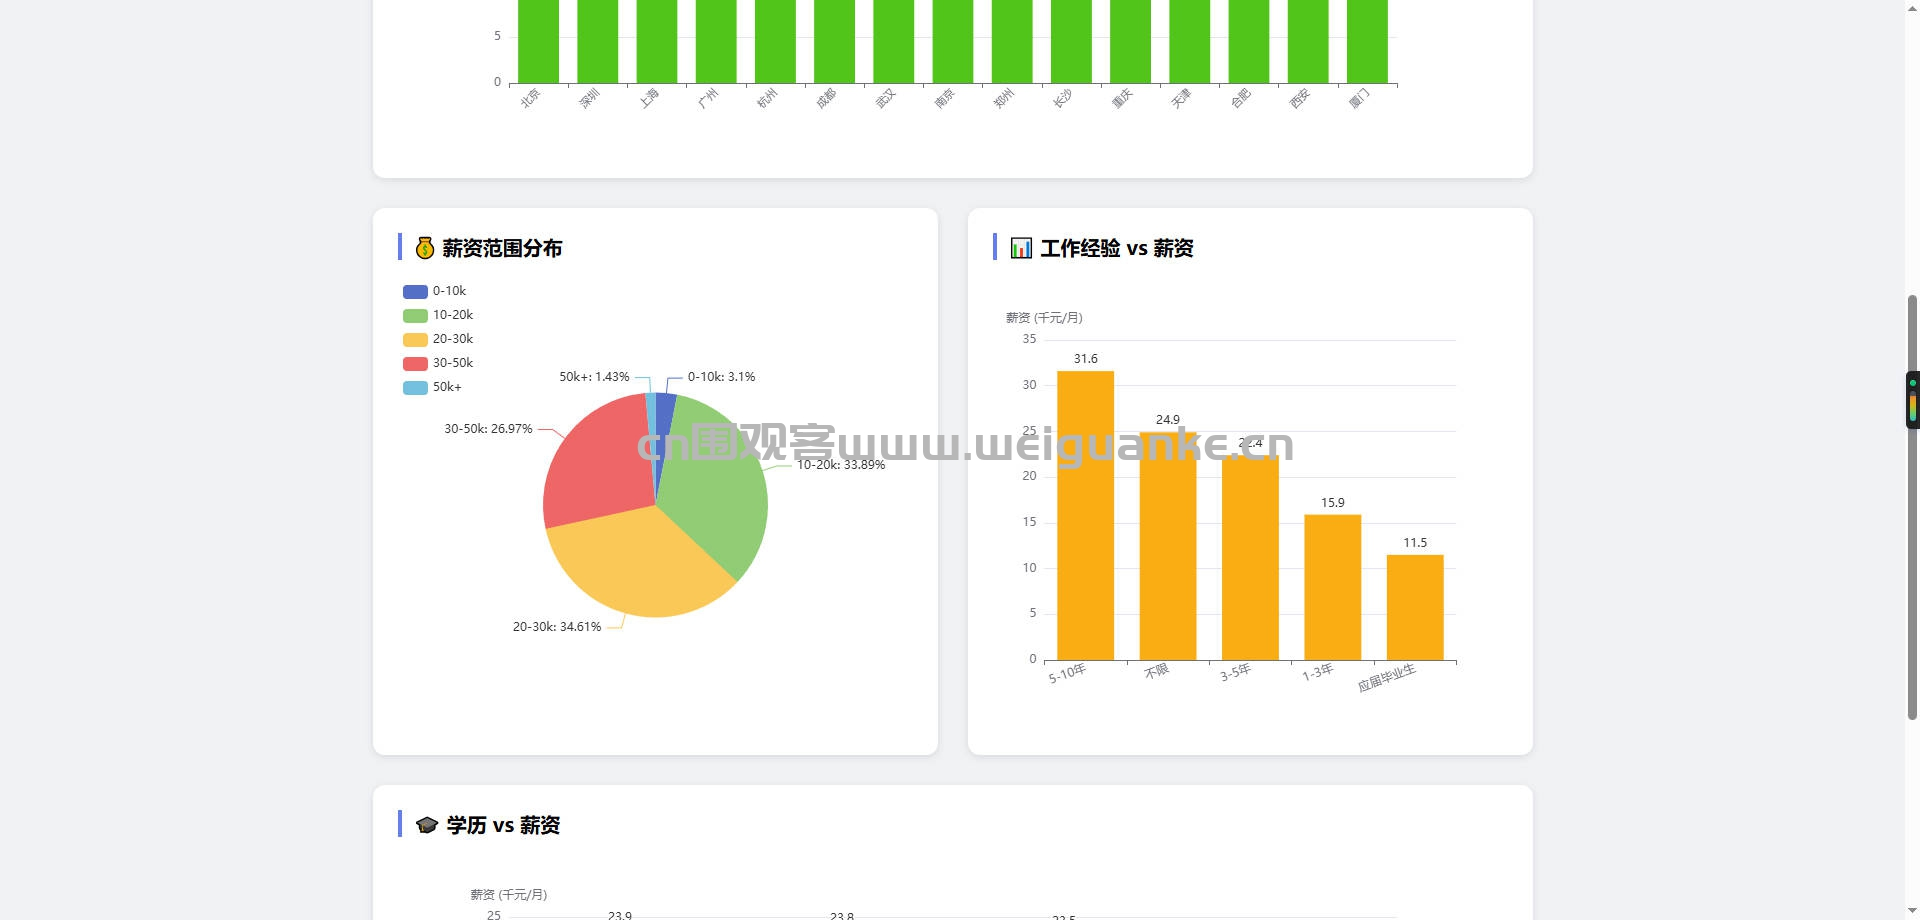Click the graduation cap icon beside 学历 vs 薪资

tap(427, 825)
